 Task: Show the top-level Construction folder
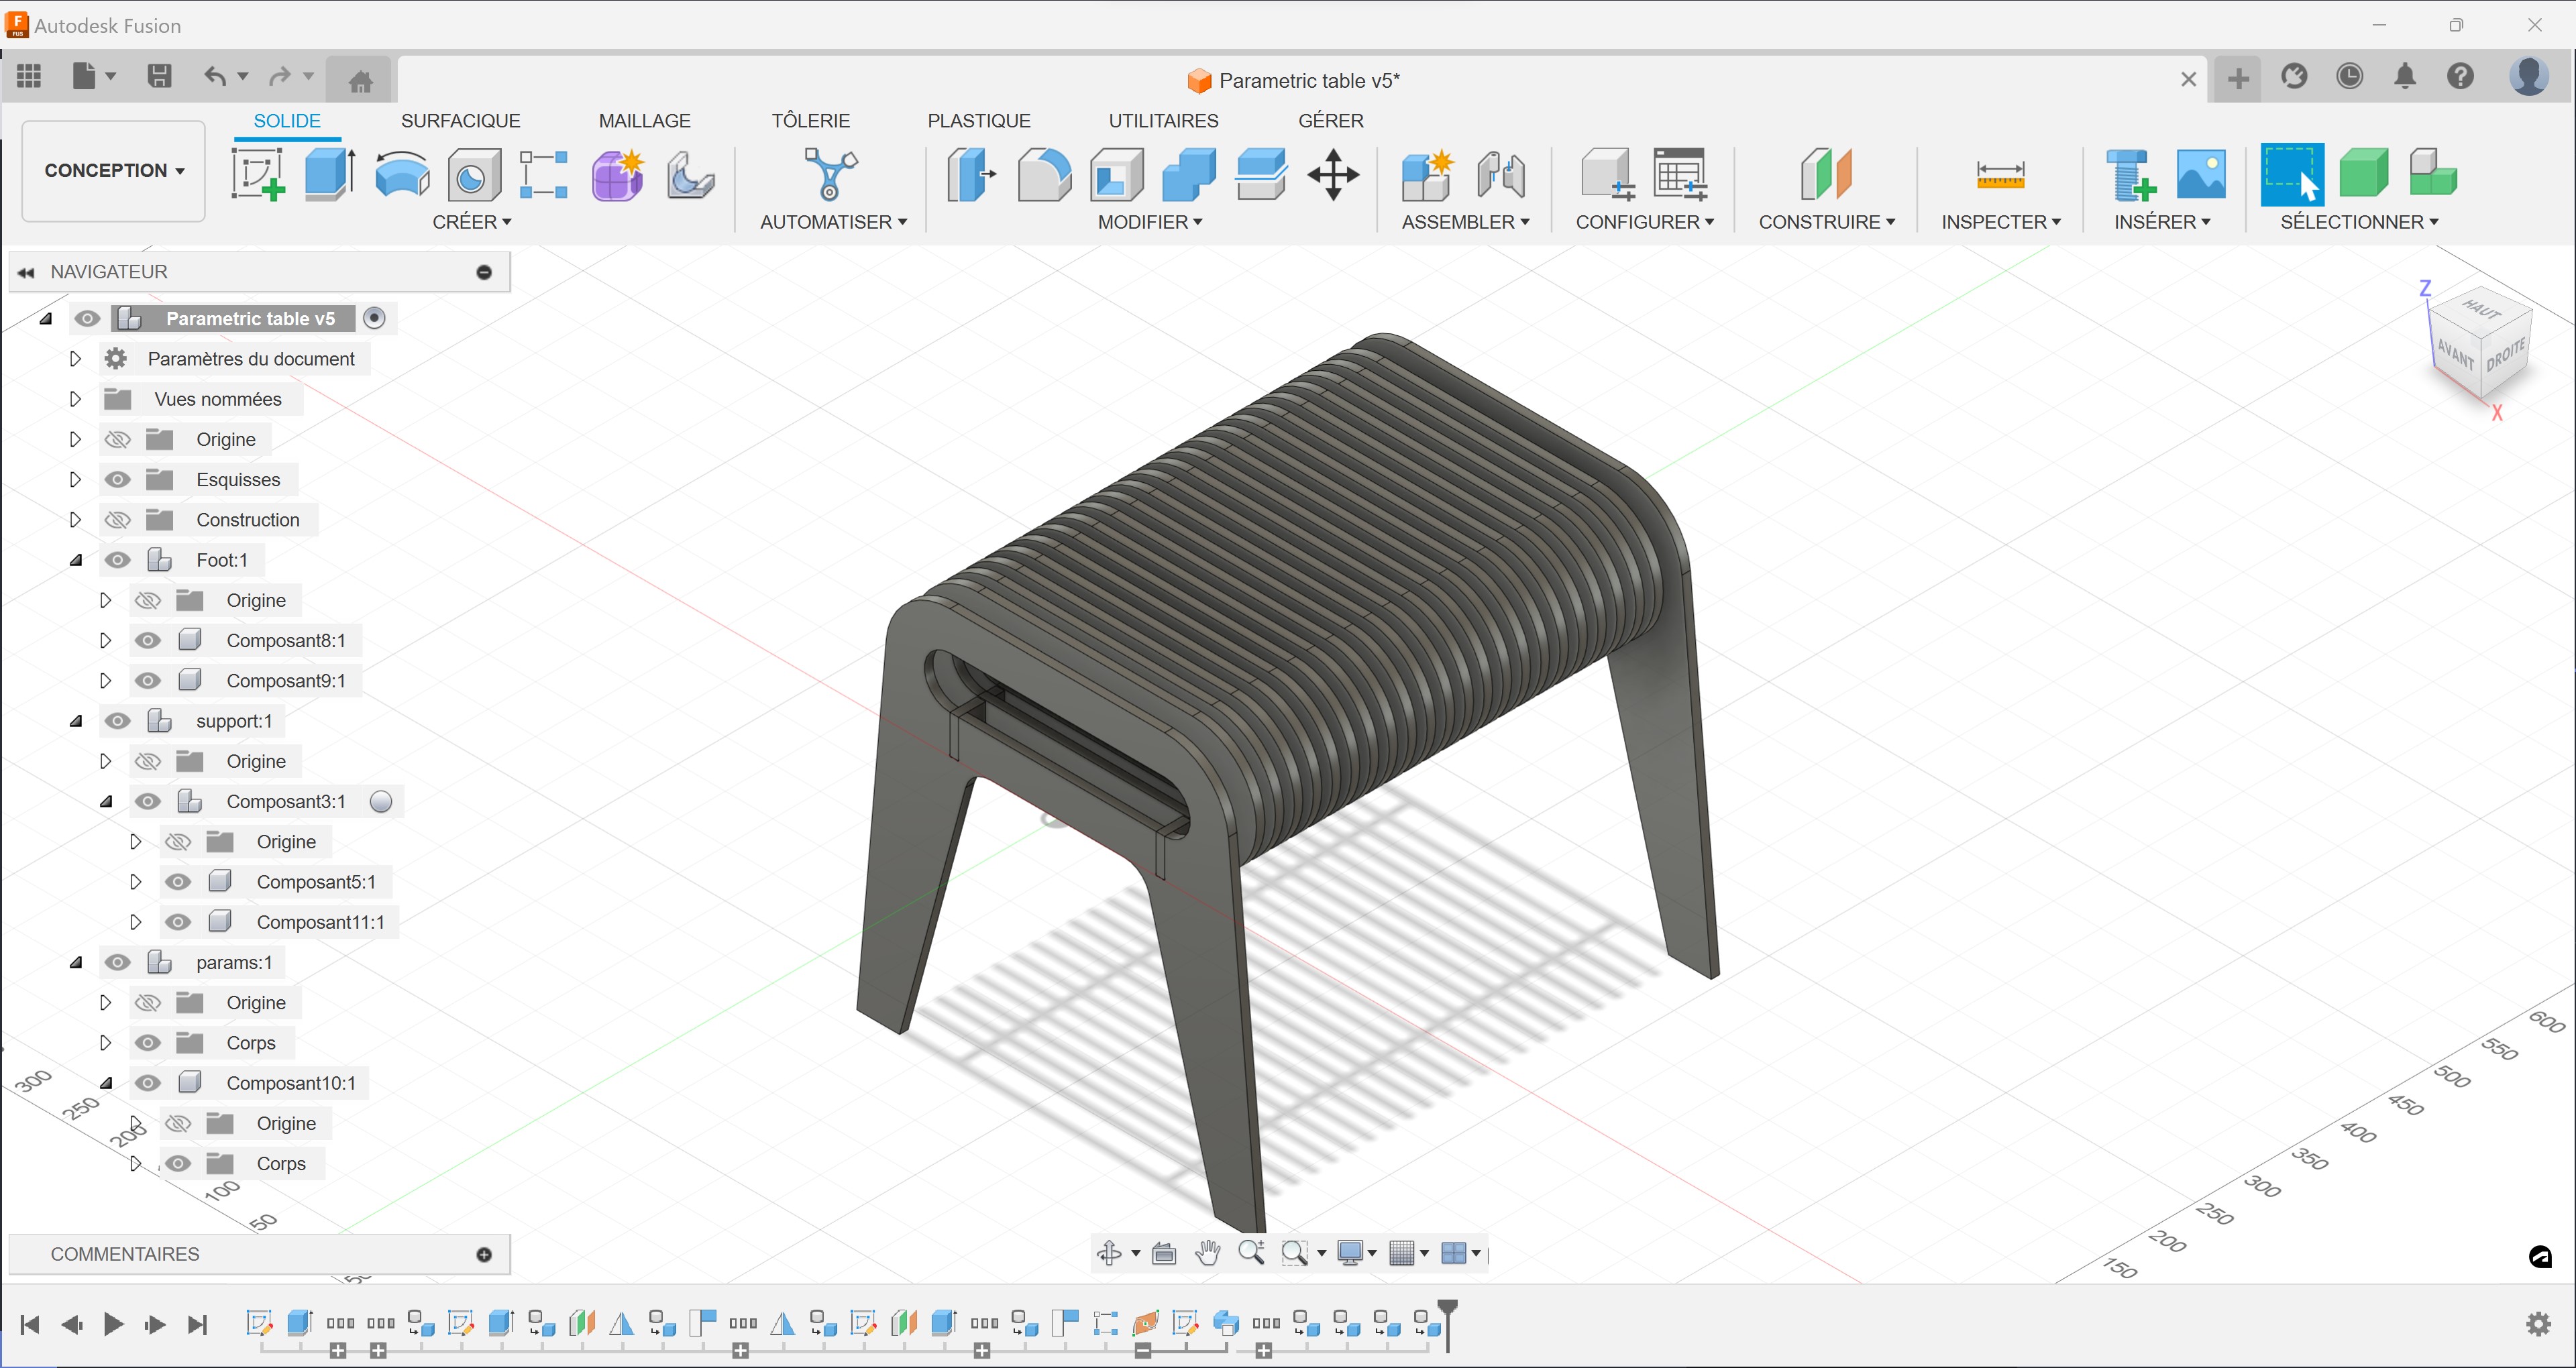[x=118, y=519]
